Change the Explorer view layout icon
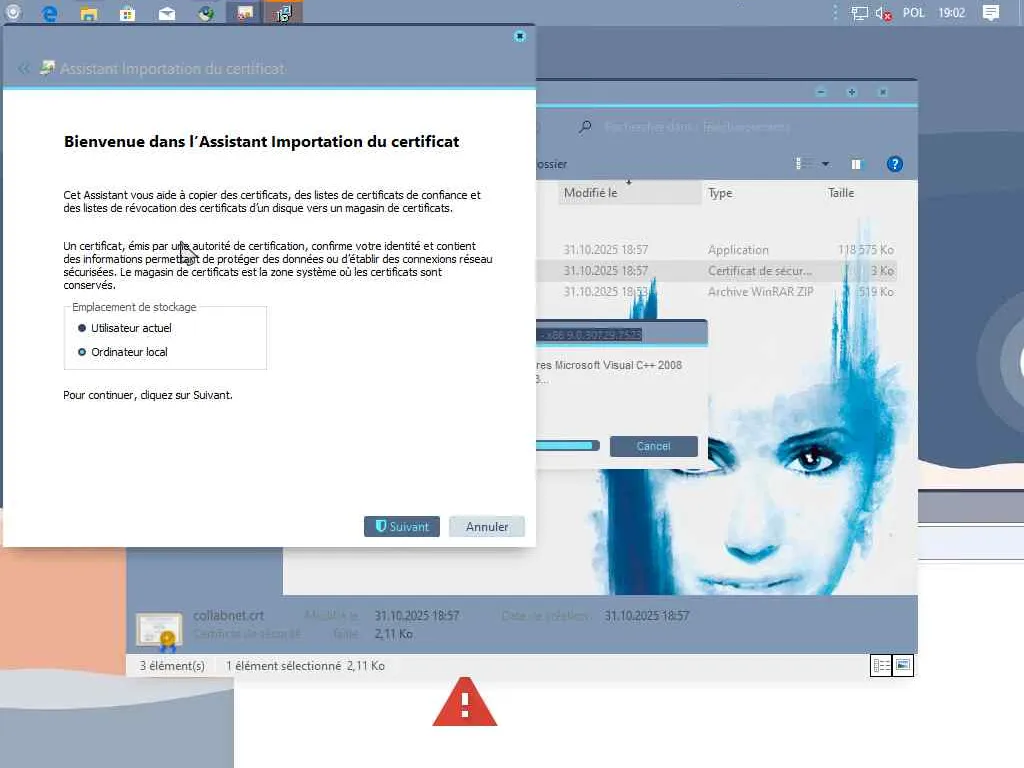 [x=803, y=164]
